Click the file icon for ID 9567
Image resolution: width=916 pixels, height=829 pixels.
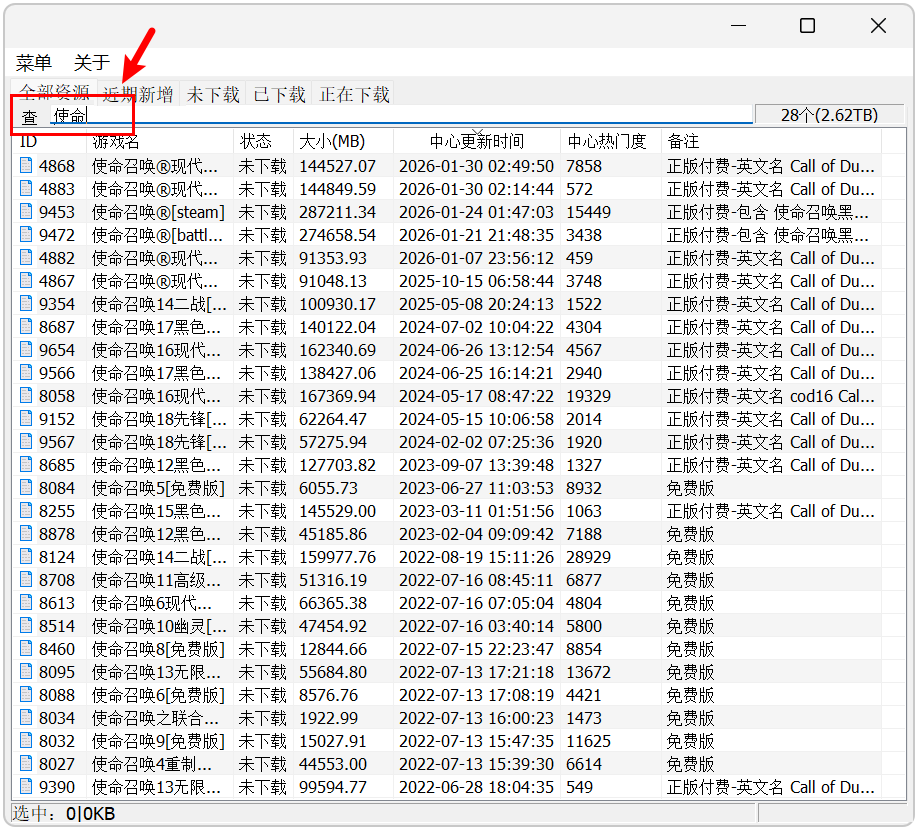click(x=26, y=442)
